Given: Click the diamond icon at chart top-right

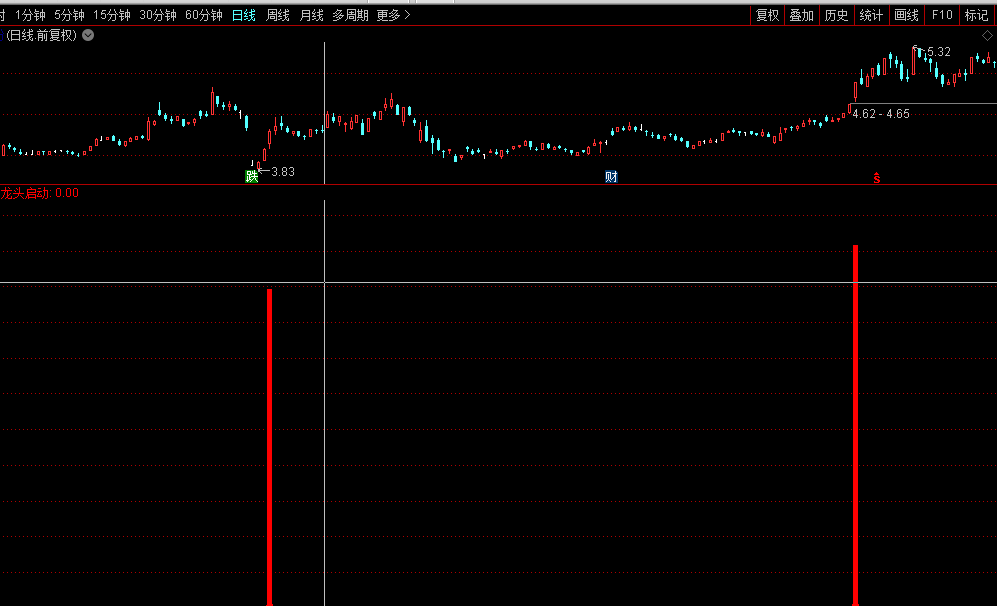Looking at the screenshot, I should [987, 35].
